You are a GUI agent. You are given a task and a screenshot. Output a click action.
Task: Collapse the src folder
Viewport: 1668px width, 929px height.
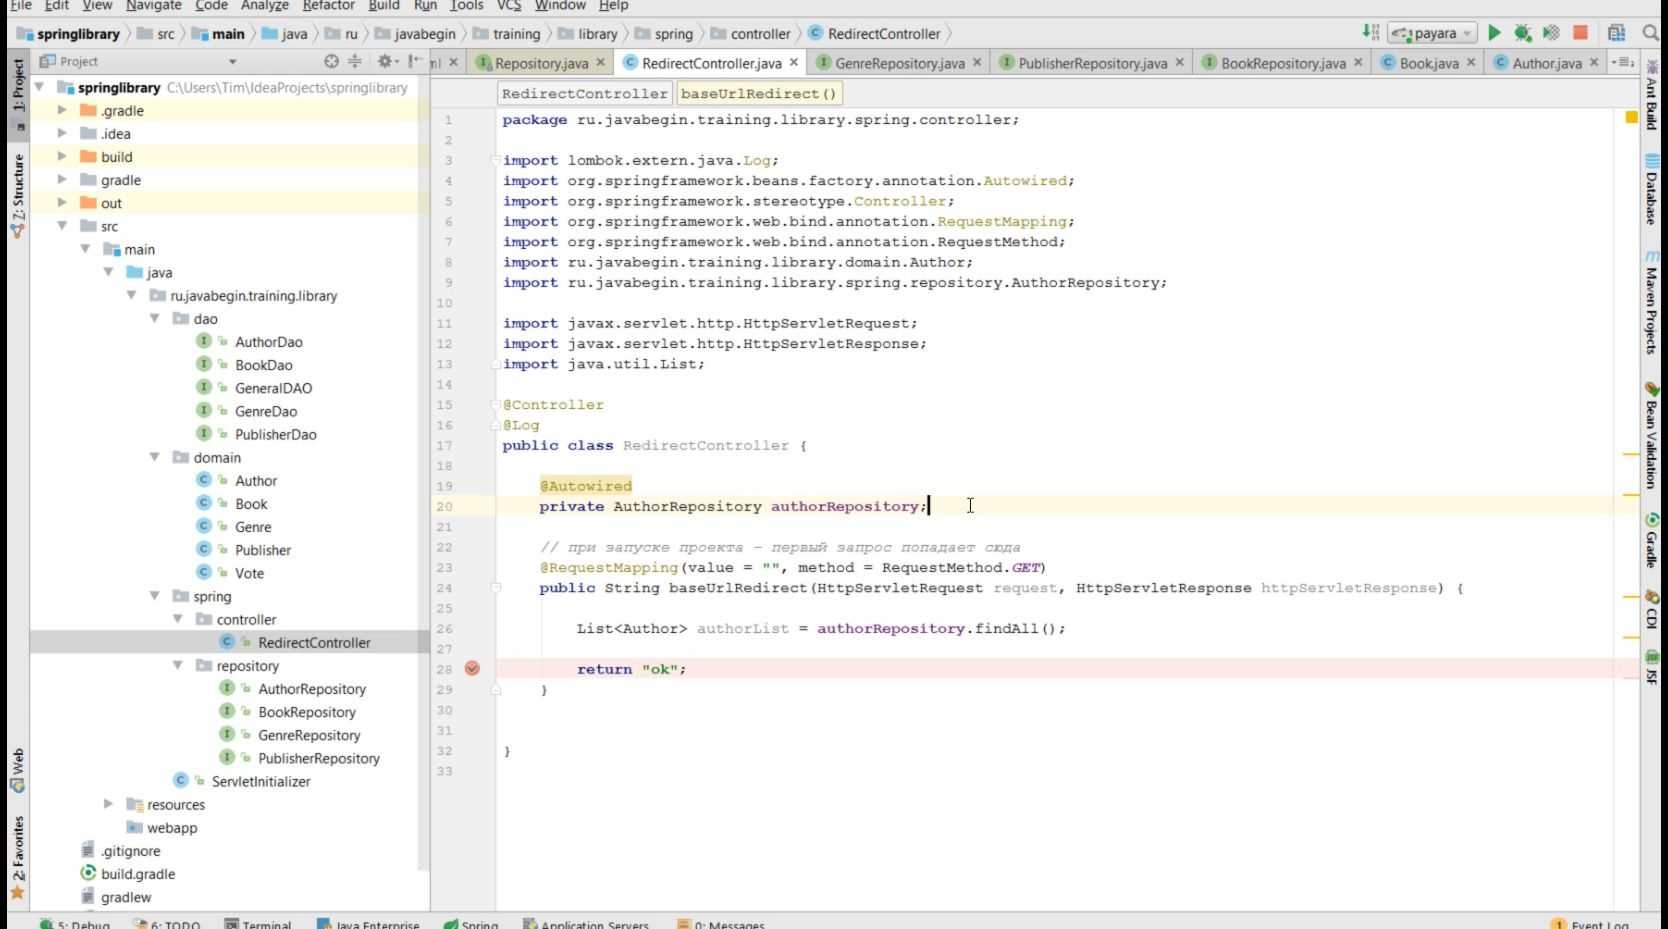(62, 226)
